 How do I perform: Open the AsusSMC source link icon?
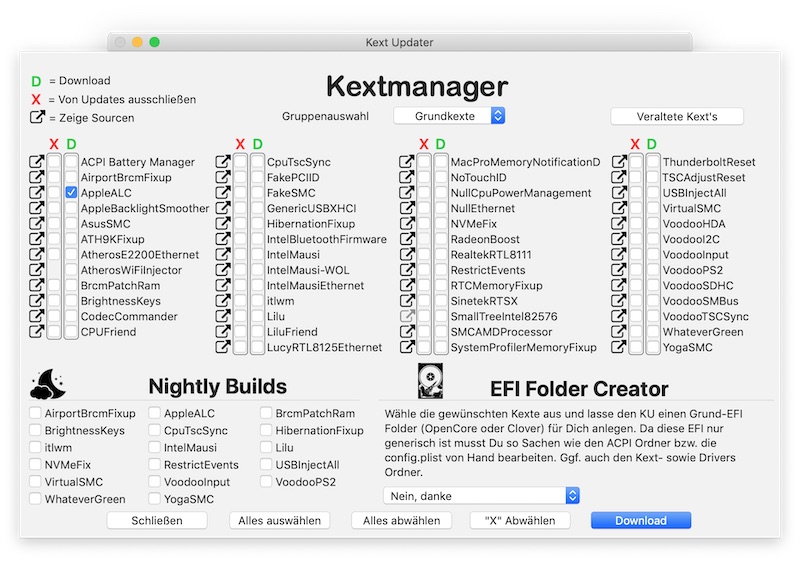[x=36, y=223]
